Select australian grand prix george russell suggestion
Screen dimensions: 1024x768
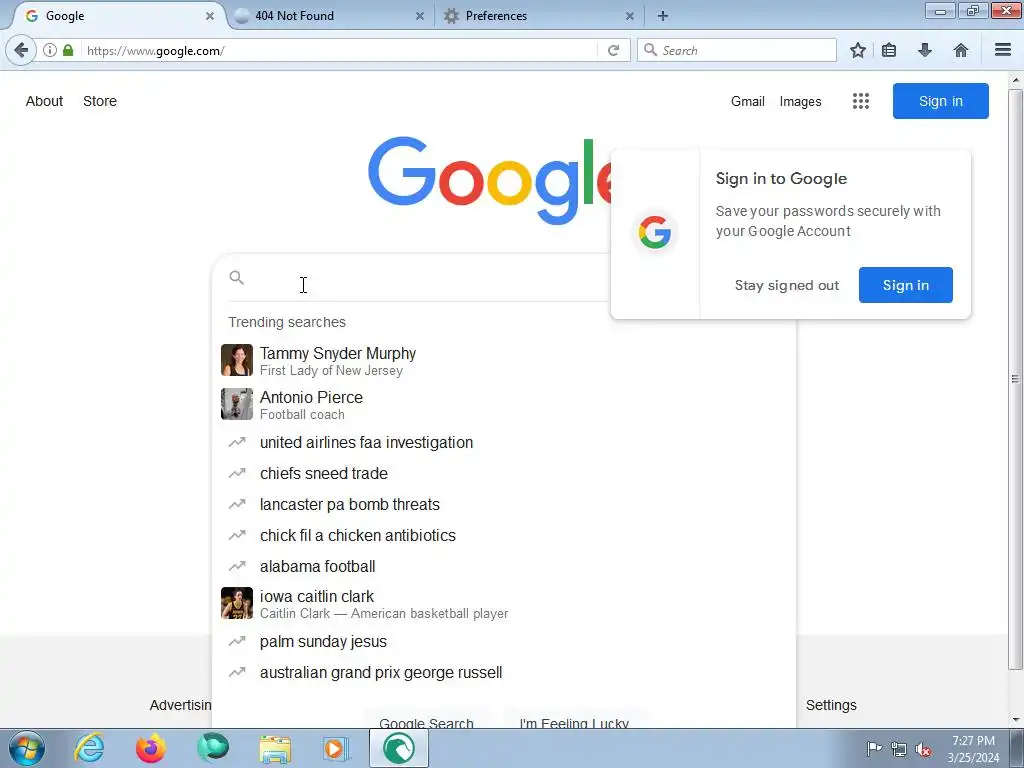point(504,672)
